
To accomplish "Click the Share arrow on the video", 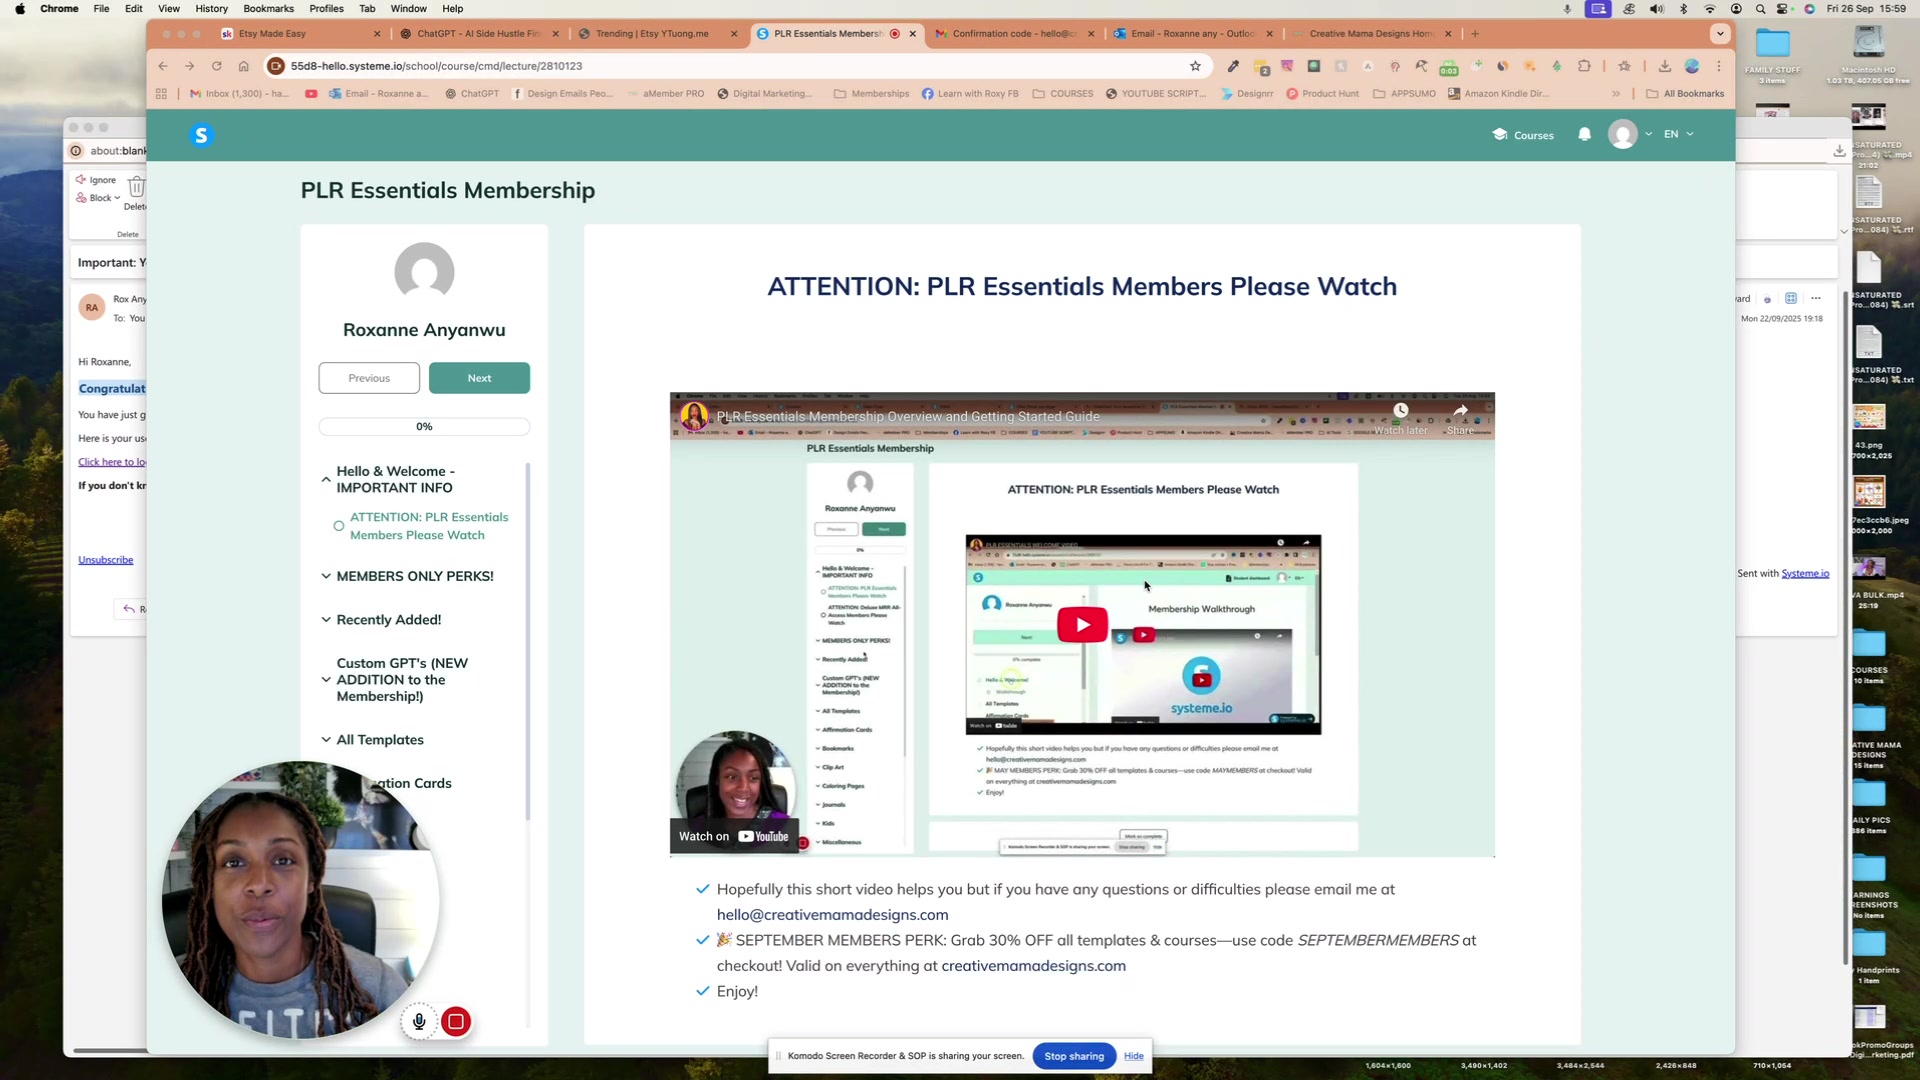I will coord(1460,418).
